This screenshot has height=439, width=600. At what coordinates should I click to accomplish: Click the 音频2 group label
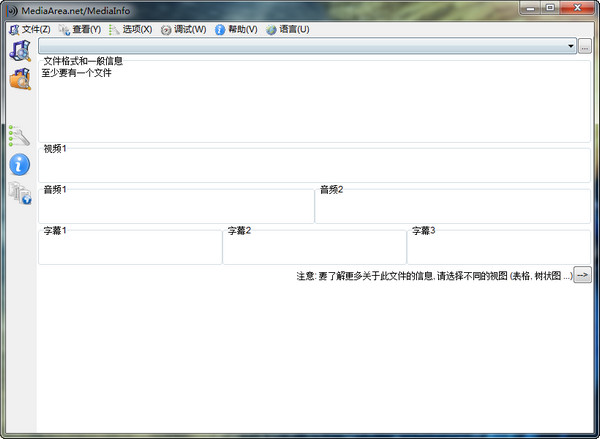[x=331, y=189]
